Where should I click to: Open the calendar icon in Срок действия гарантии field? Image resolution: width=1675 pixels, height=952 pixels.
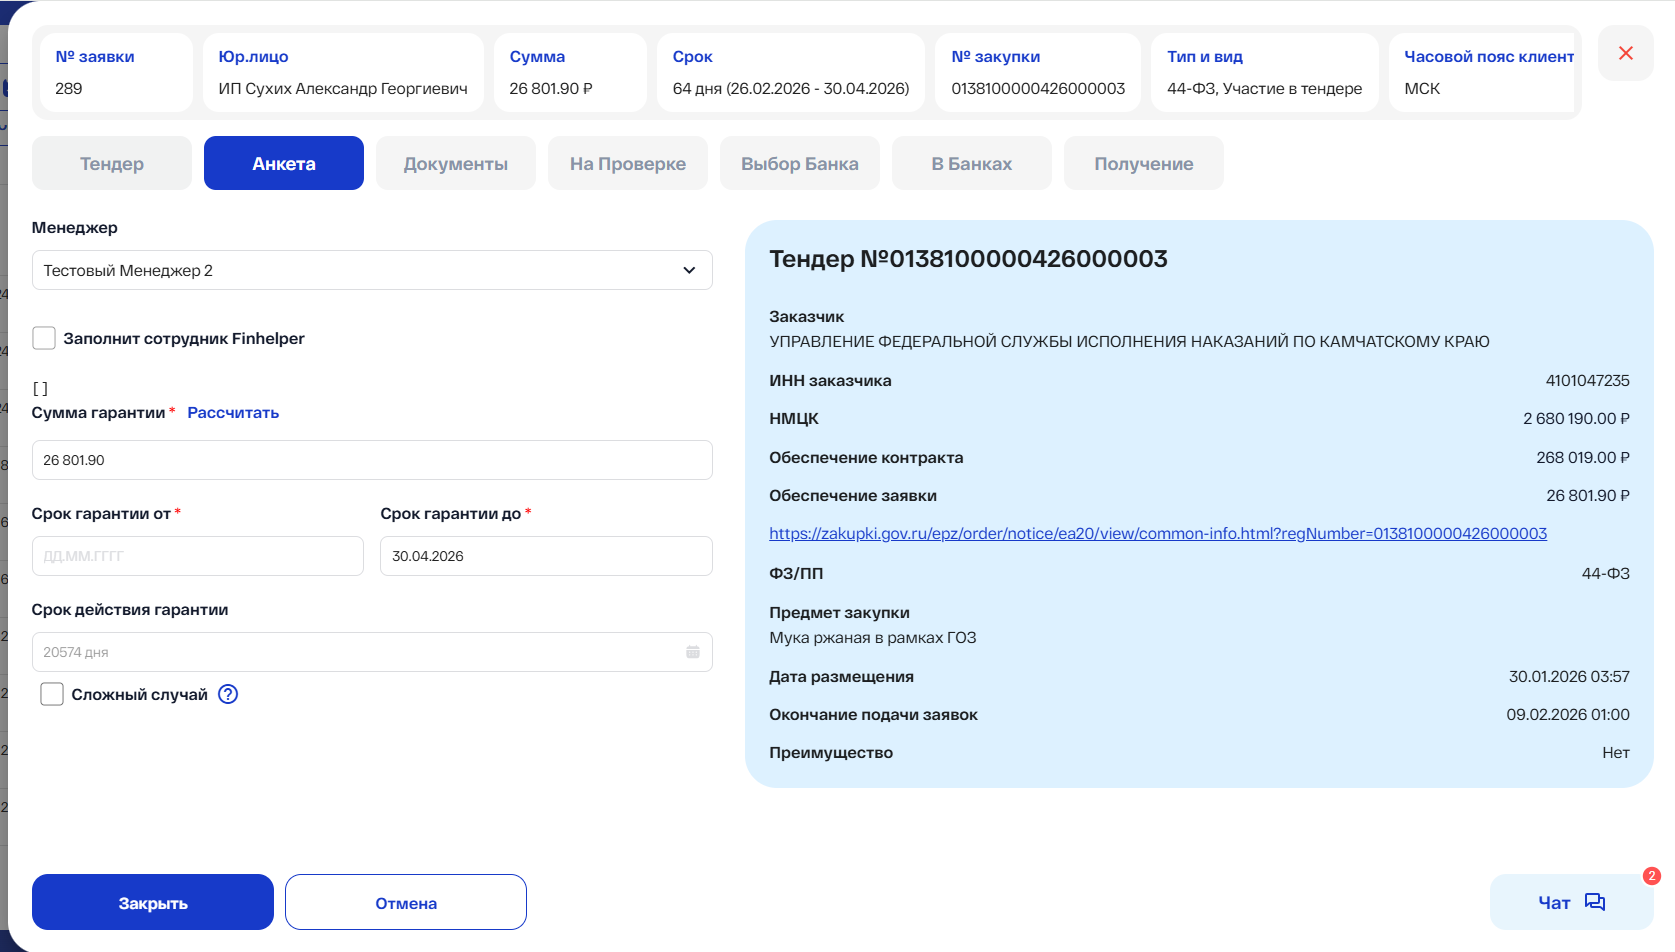(693, 652)
